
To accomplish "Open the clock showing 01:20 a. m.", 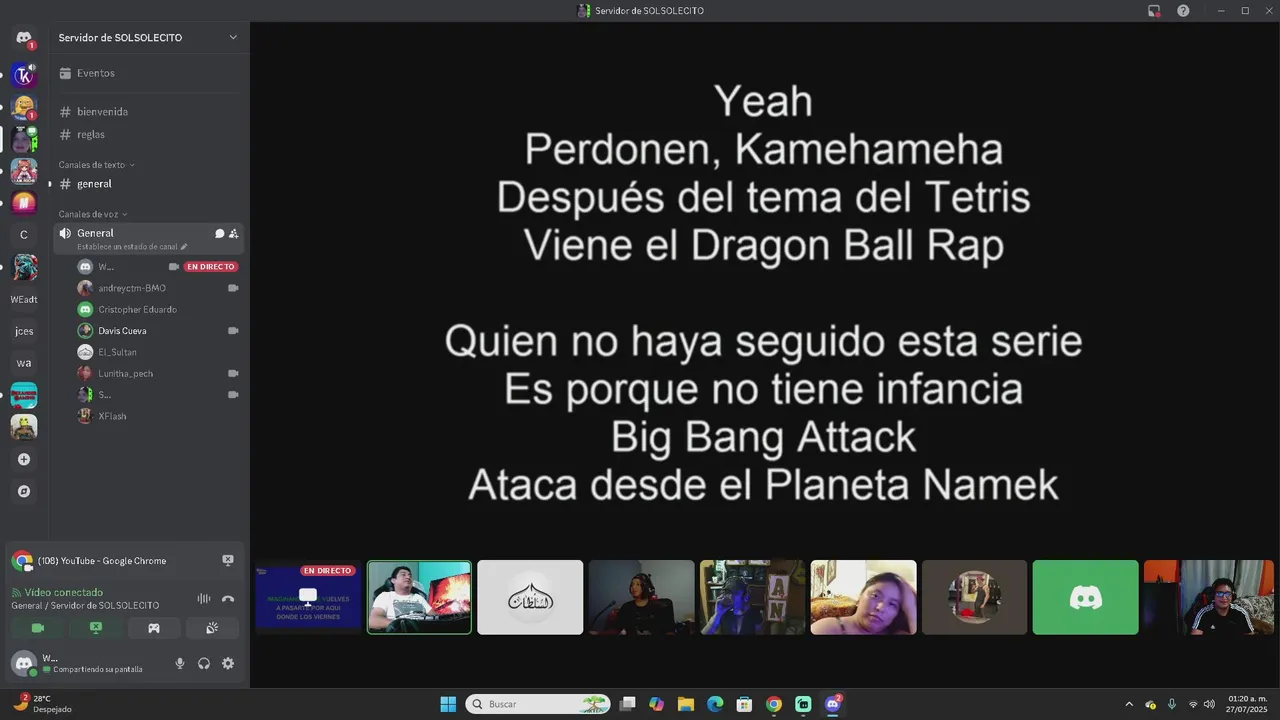I will pos(1247,704).
